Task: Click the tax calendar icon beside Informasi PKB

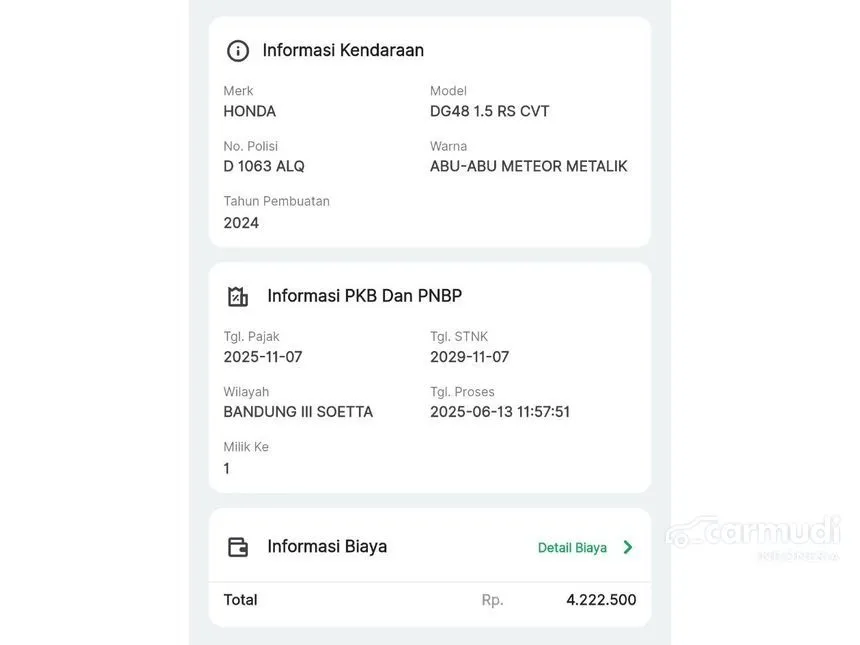Action: (237, 296)
